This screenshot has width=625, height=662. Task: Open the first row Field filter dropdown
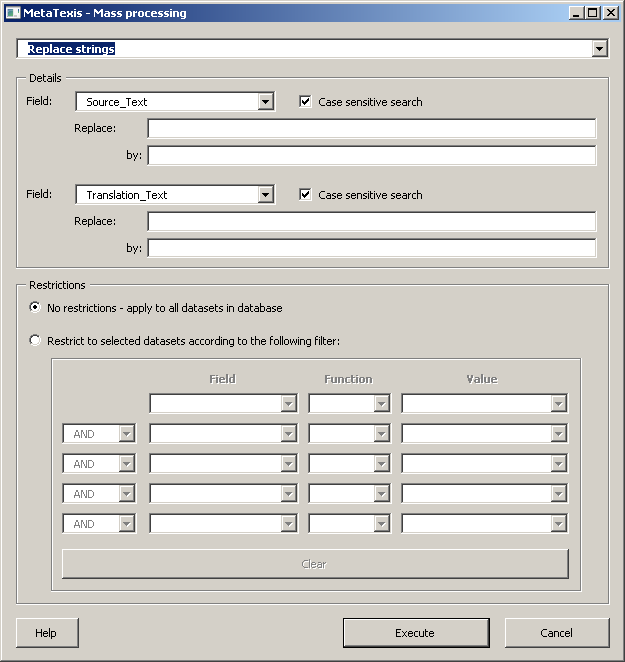pyautogui.click(x=288, y=404)
